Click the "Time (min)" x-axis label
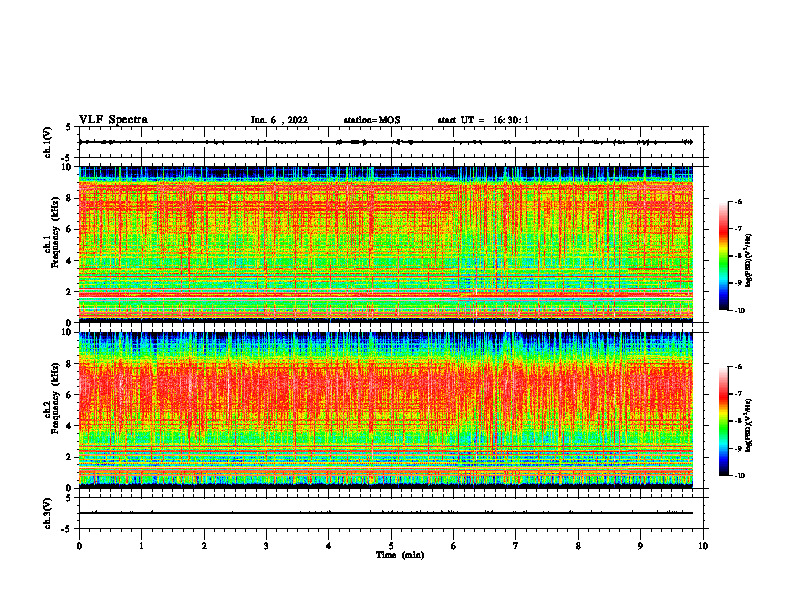Image resolution: width=792 pixels, height=612 pixels. (x=400, y=555)
